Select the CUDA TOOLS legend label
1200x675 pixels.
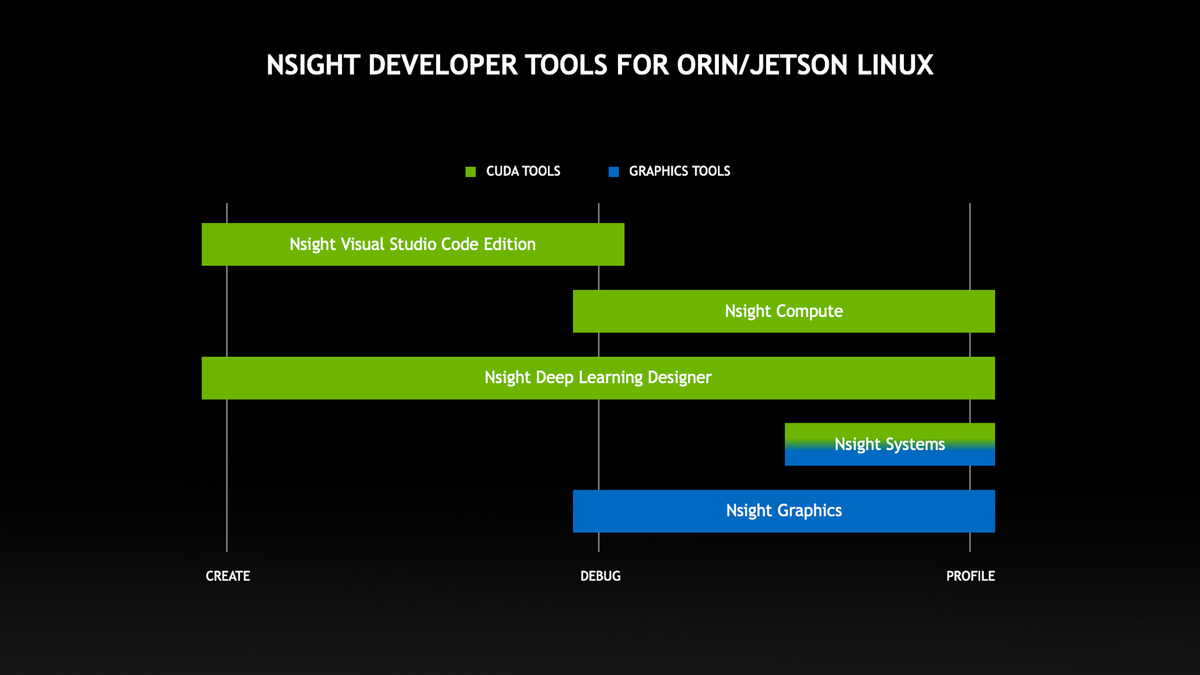[x=523, y=172]
